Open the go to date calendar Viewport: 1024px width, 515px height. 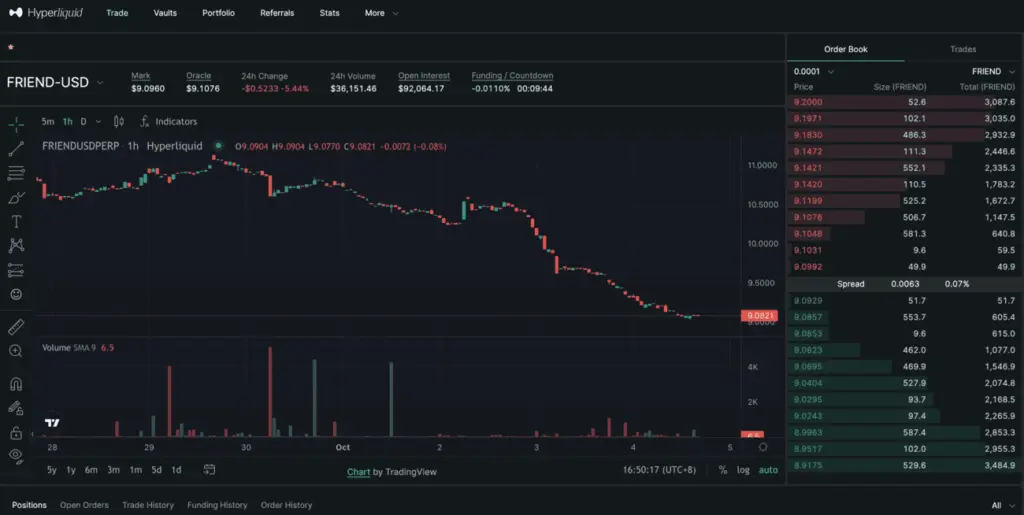point(209,469)
